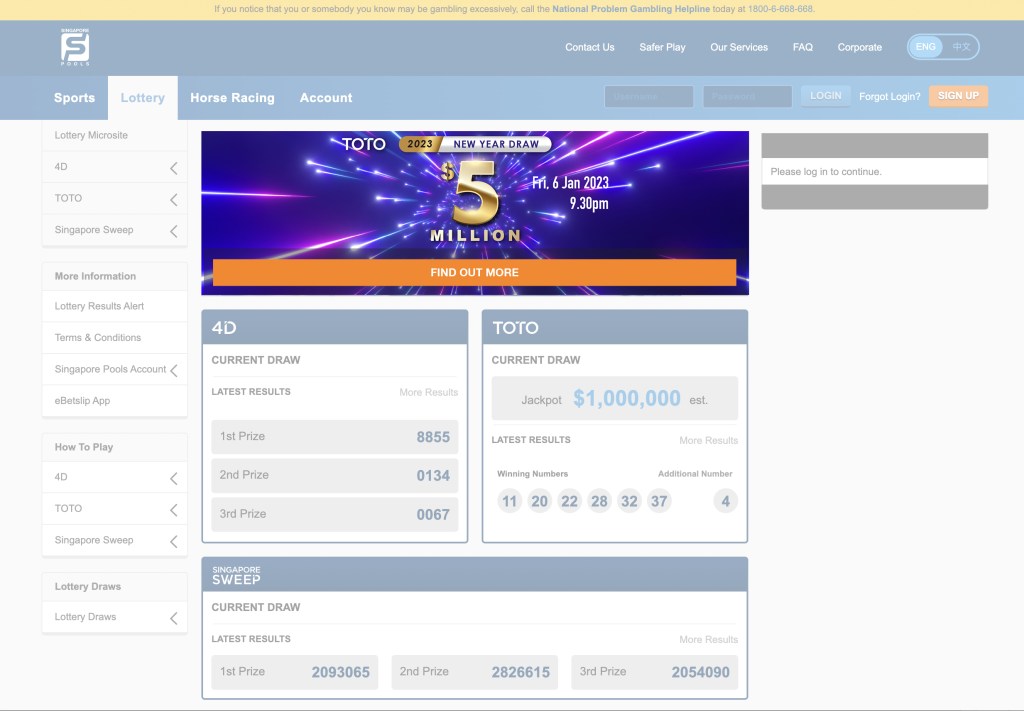Click FIND OUT MORE on TOTO banner
Screen dimensions: 1024x711
point(474,272)
